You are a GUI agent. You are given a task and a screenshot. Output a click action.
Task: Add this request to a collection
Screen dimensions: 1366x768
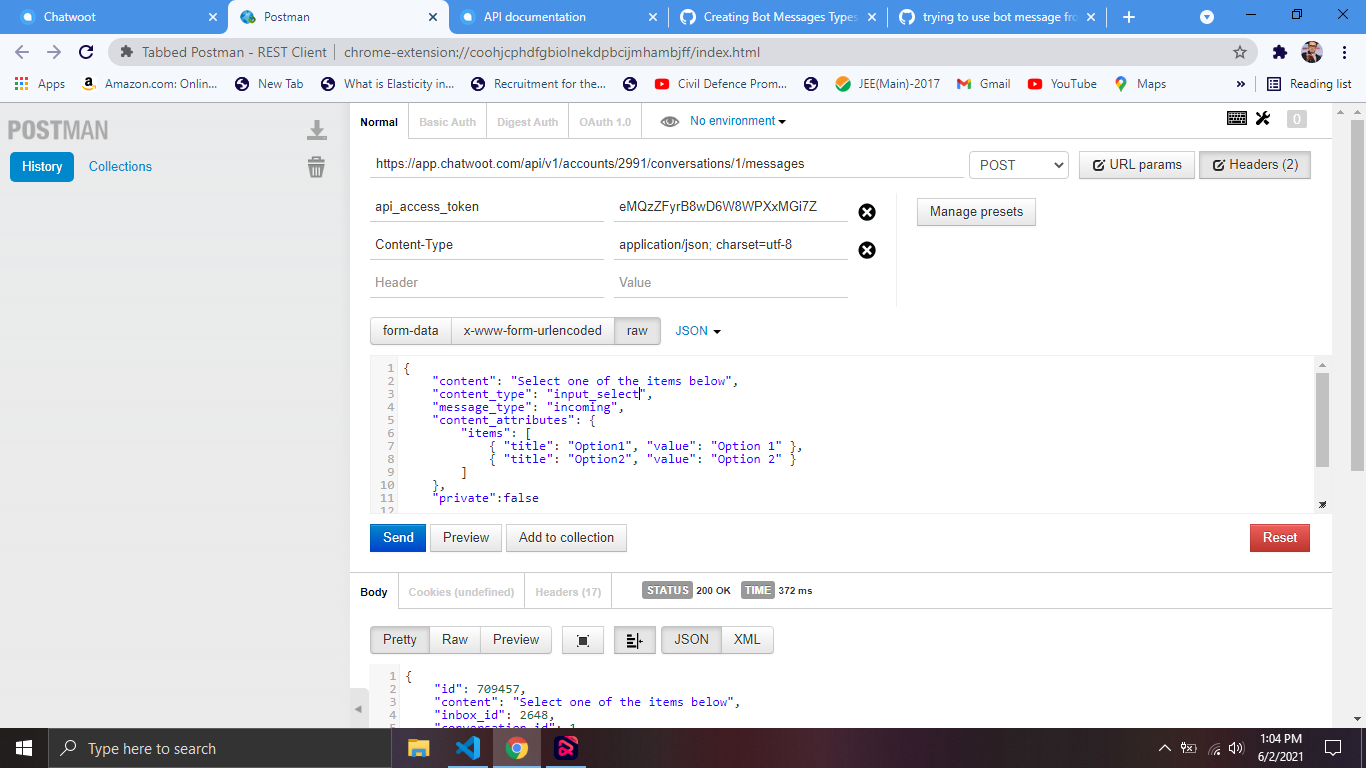point(566,537)
